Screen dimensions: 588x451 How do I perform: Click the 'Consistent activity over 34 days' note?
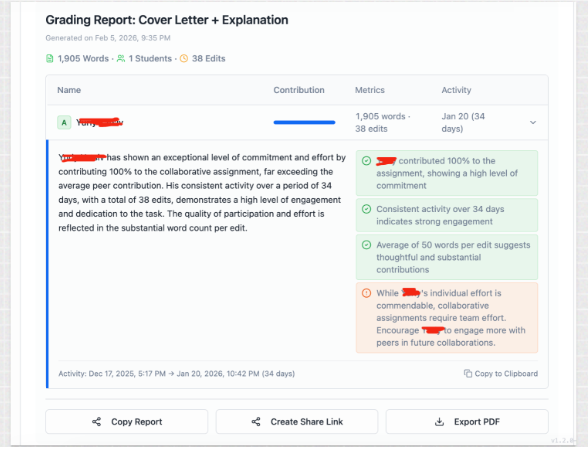pos(447,215)
